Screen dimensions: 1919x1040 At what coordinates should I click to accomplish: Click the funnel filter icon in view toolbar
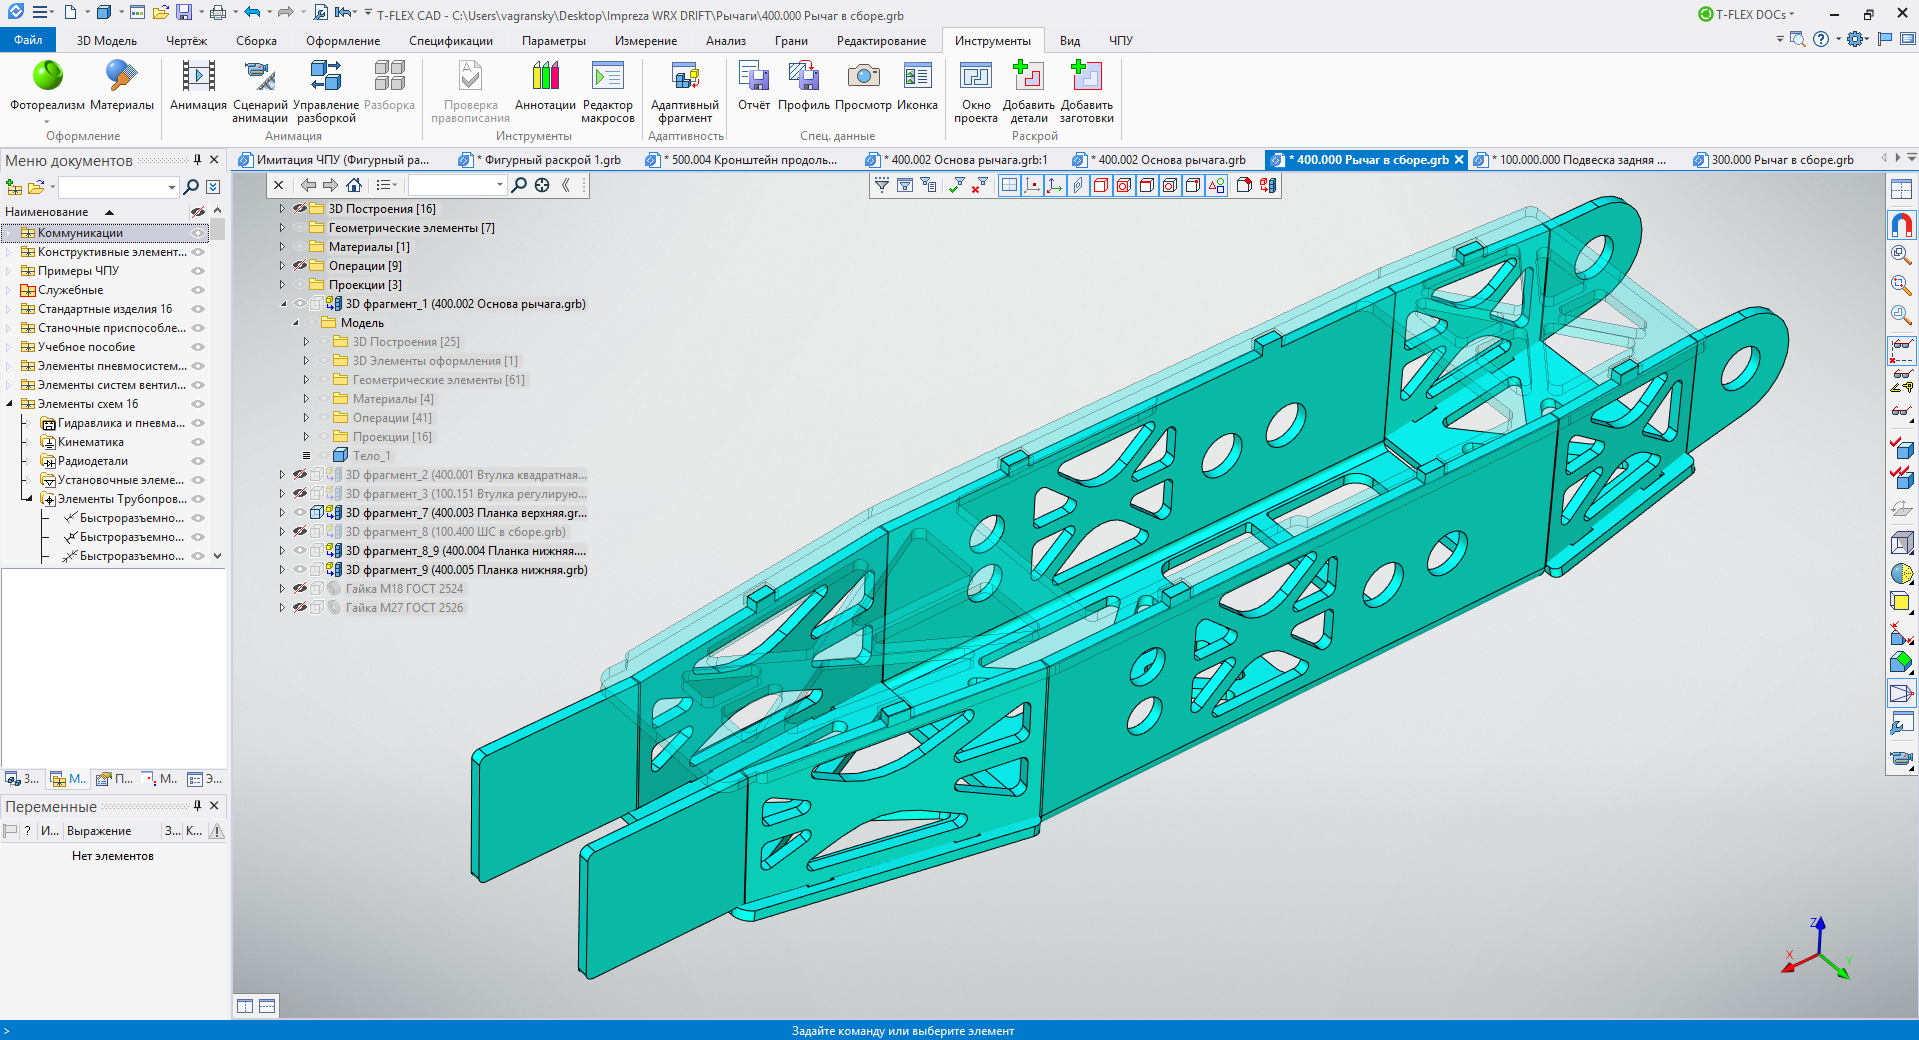pyautogui.click(x=882, y=185)
